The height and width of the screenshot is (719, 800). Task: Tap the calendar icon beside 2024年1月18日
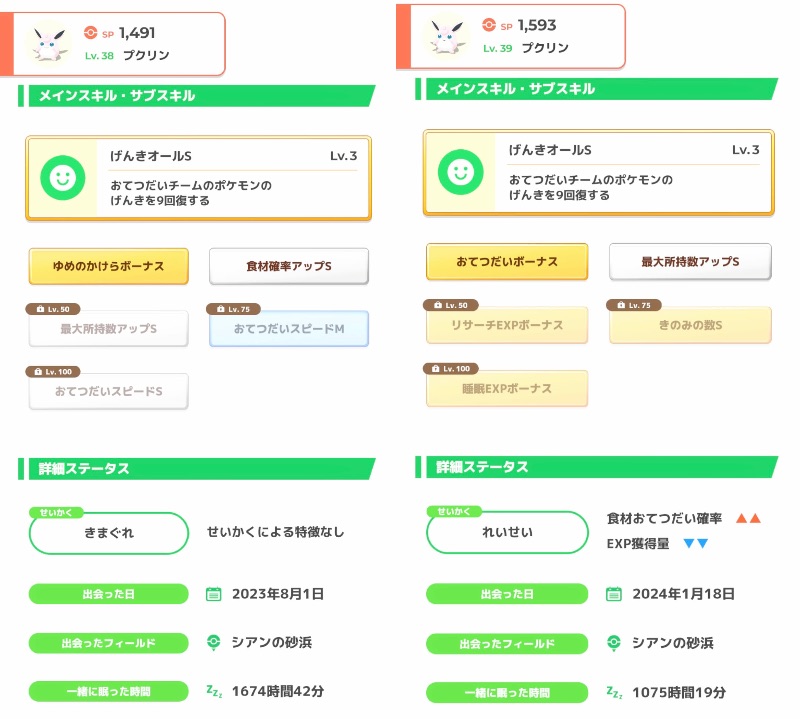tap(614, 594)
